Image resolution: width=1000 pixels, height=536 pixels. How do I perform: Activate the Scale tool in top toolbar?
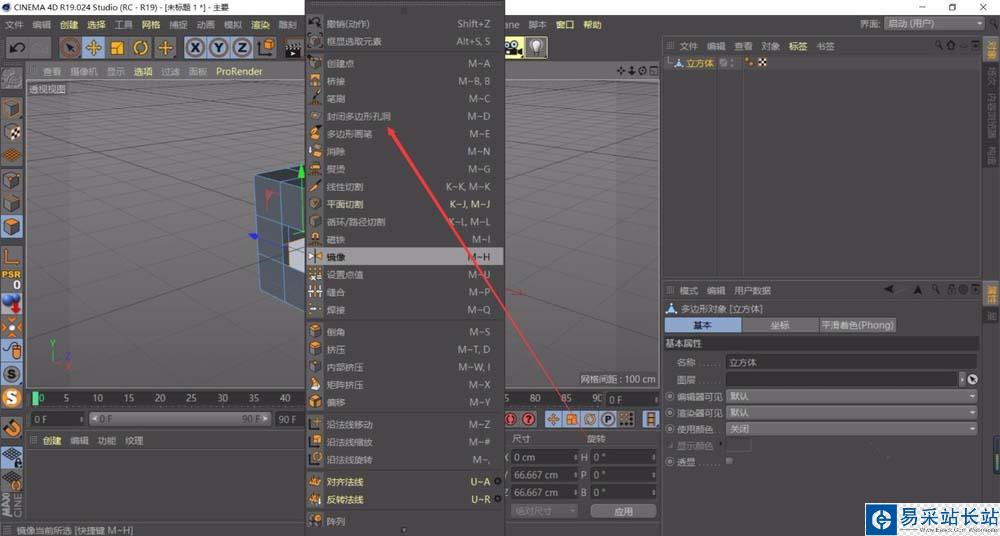[x=117, y=47]
